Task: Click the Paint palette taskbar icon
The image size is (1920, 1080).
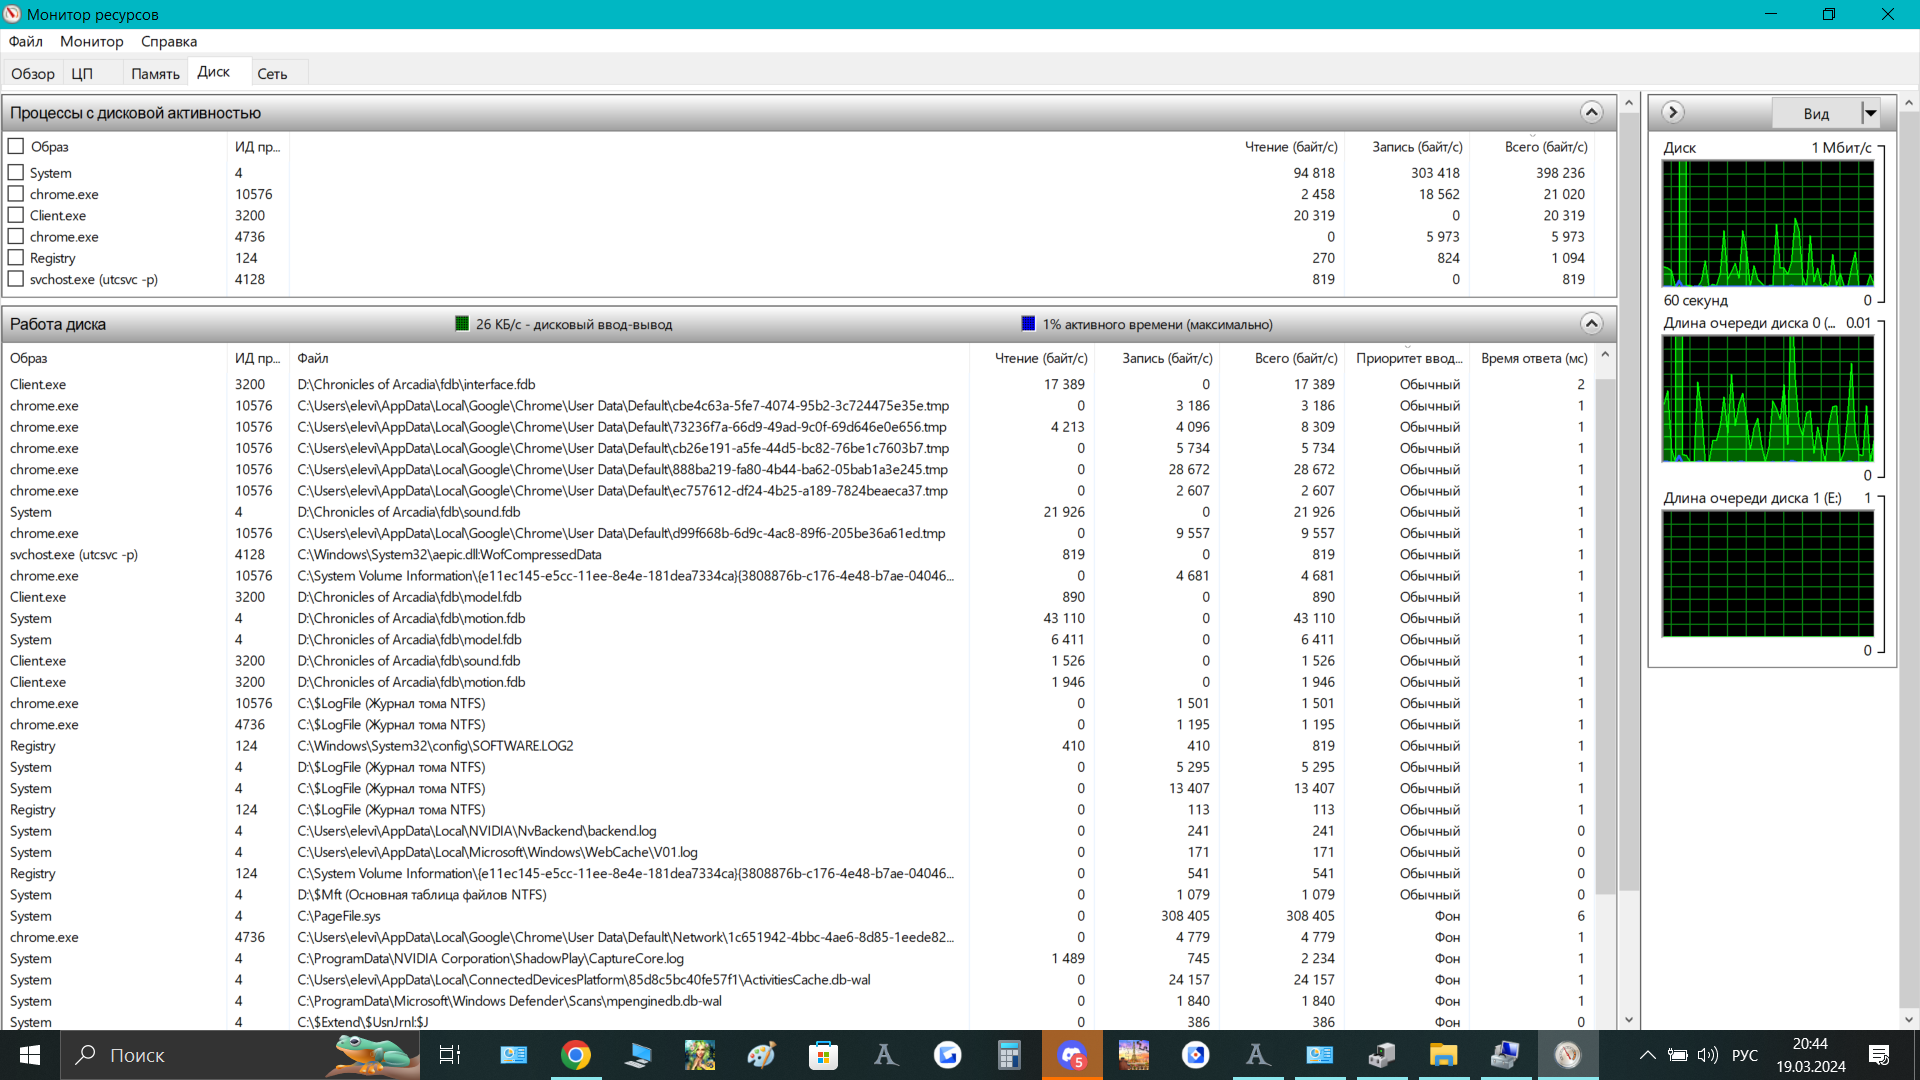Action: [761, 1055]
